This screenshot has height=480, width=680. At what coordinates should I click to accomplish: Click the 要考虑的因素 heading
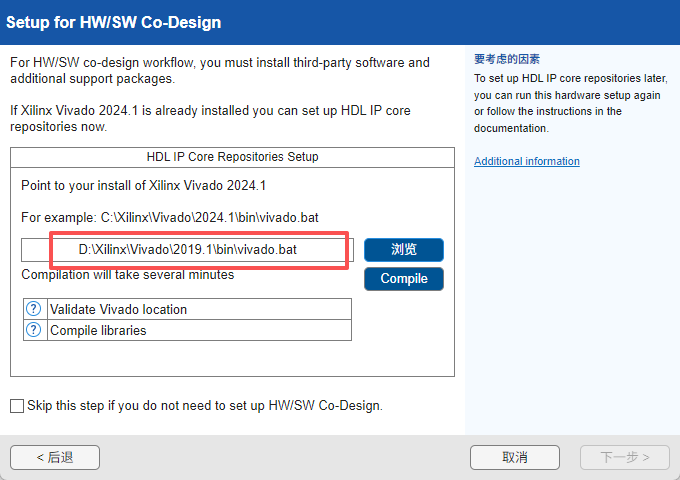(x=507, y=59)
